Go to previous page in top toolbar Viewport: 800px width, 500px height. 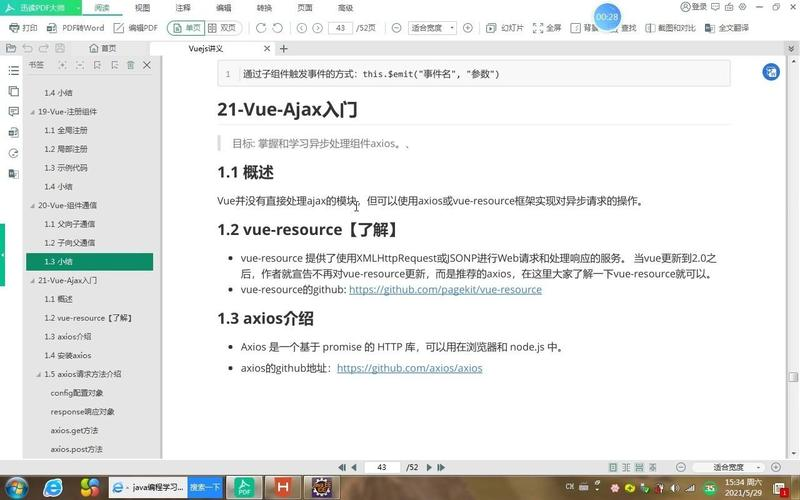[x=302, y=28]
